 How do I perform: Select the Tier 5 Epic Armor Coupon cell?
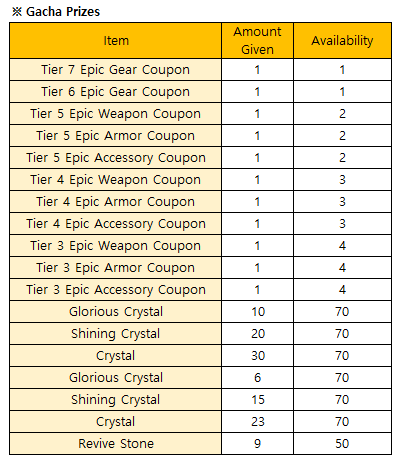click(x=116, y=136)
